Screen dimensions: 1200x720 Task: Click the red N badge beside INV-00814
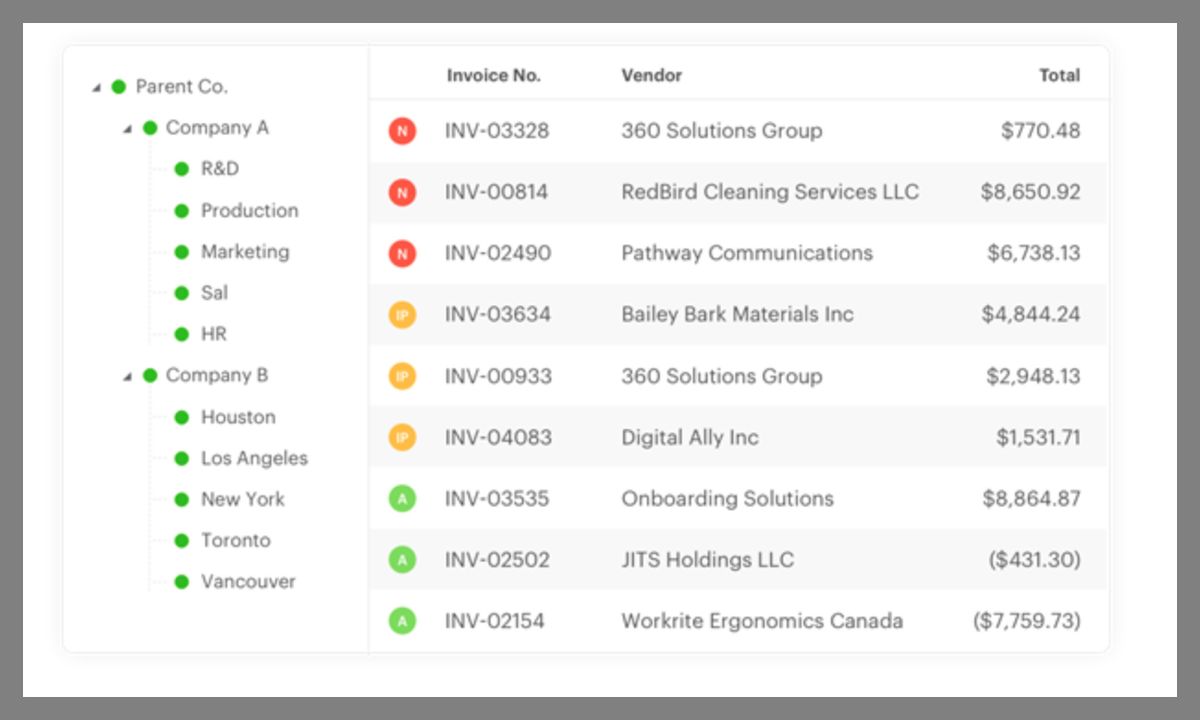point(402,192)
